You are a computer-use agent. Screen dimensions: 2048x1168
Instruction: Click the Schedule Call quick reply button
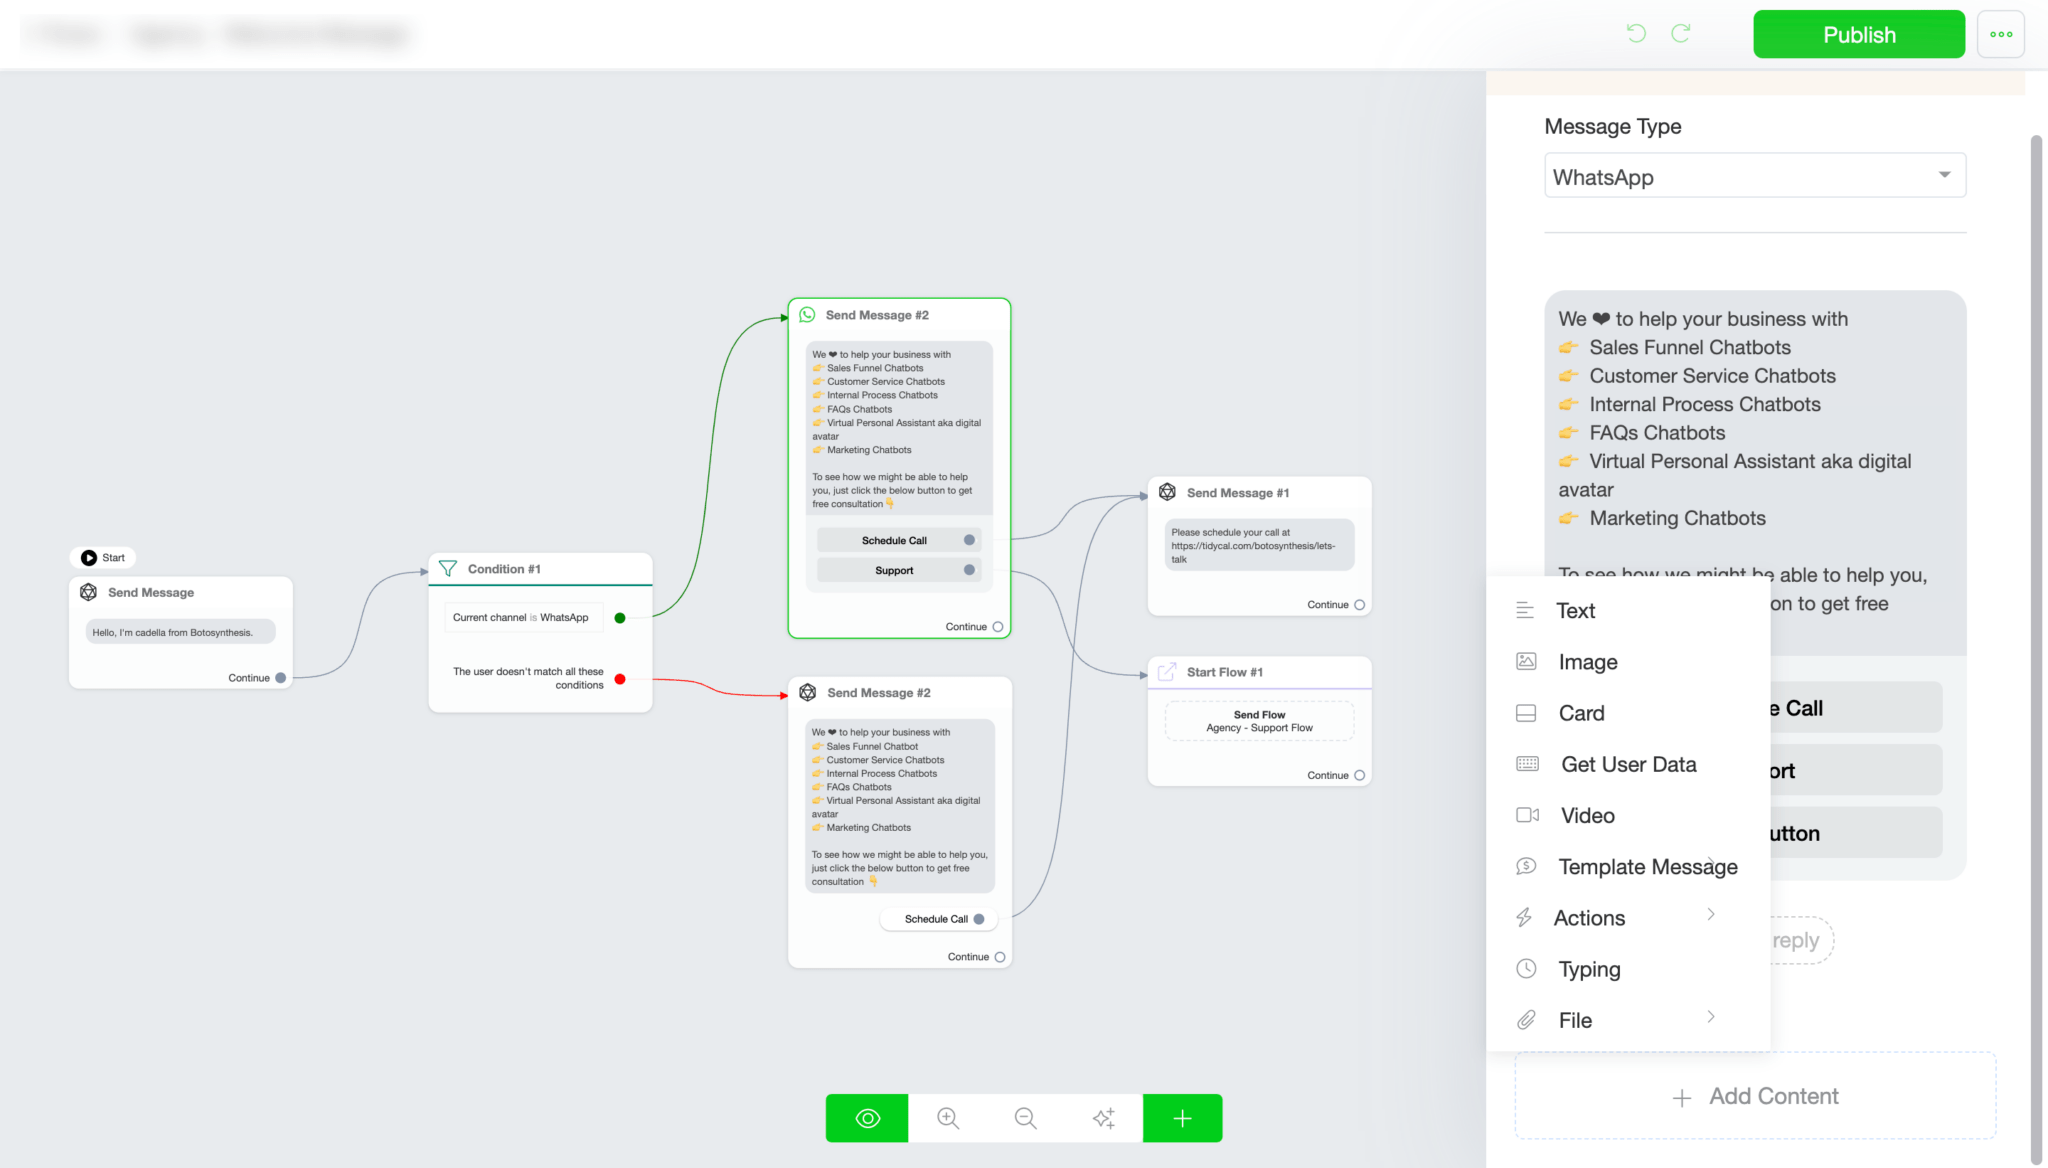pyautogui.click(x=1845, y=707)
